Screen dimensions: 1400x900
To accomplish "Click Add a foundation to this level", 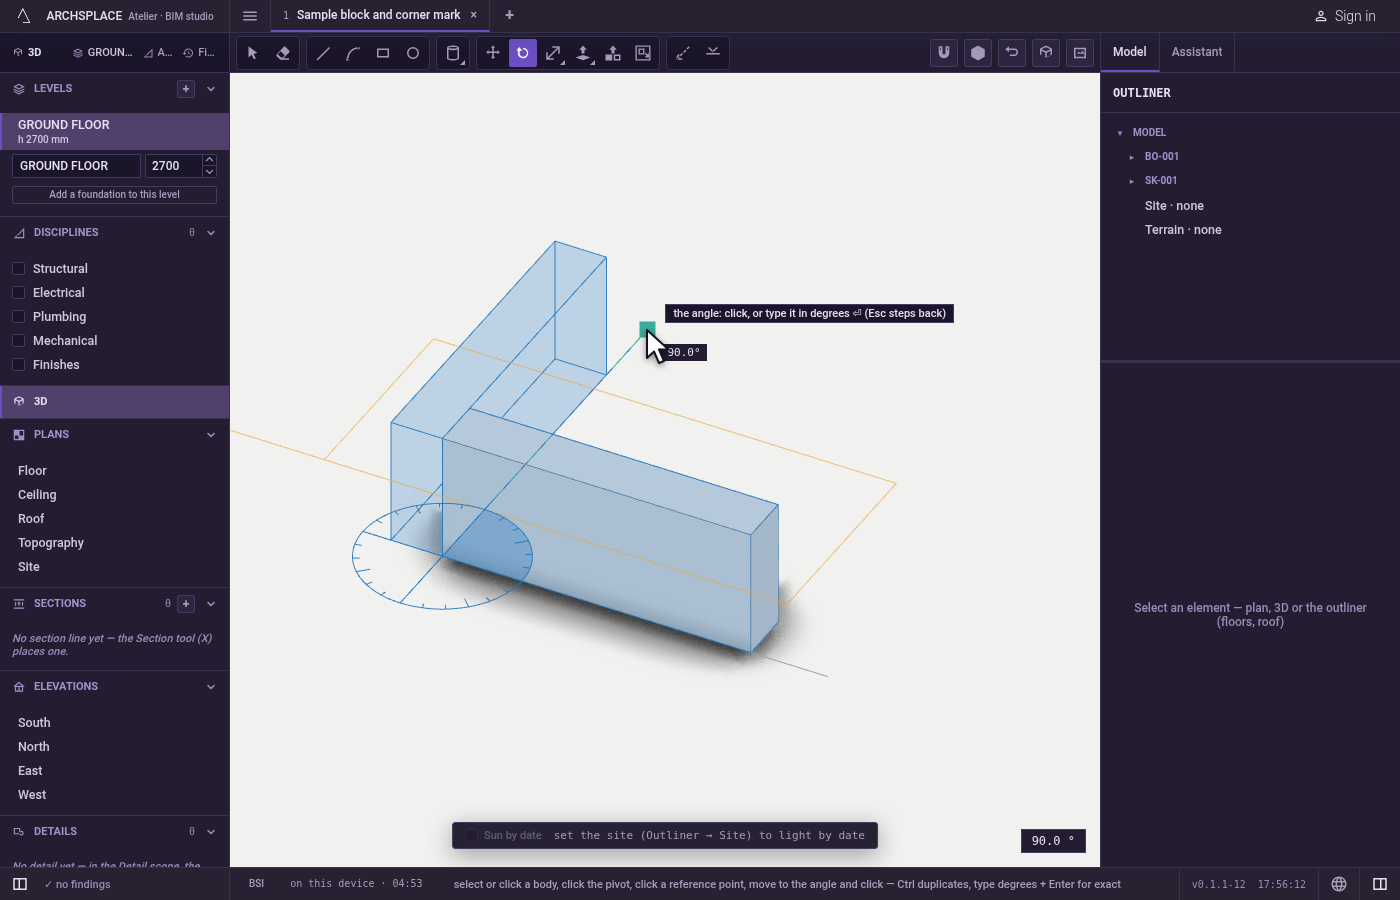I will click(x=114, y=195).
